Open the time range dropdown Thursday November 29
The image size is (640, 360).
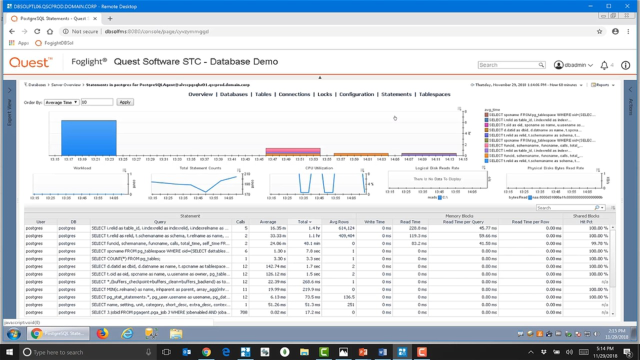pyautogui.click(x=527, y=85)
